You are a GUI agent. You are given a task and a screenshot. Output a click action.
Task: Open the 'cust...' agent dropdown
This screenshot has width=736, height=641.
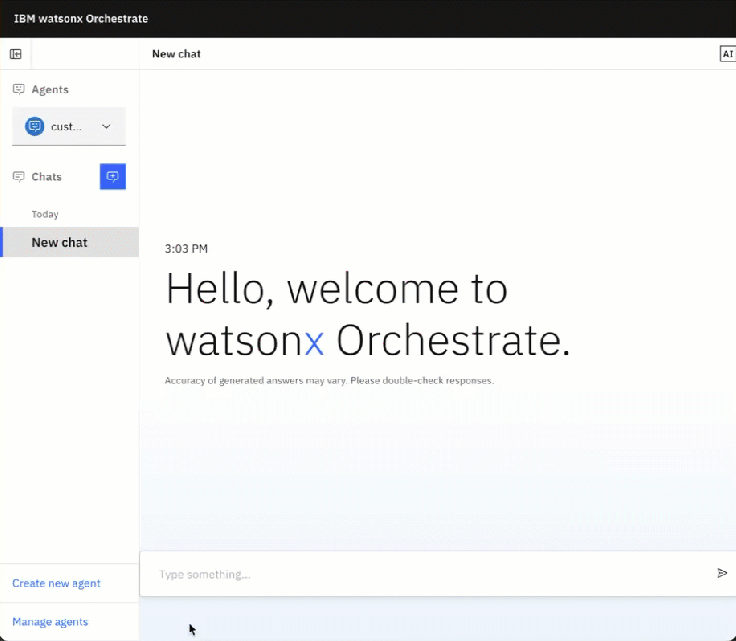68,127
